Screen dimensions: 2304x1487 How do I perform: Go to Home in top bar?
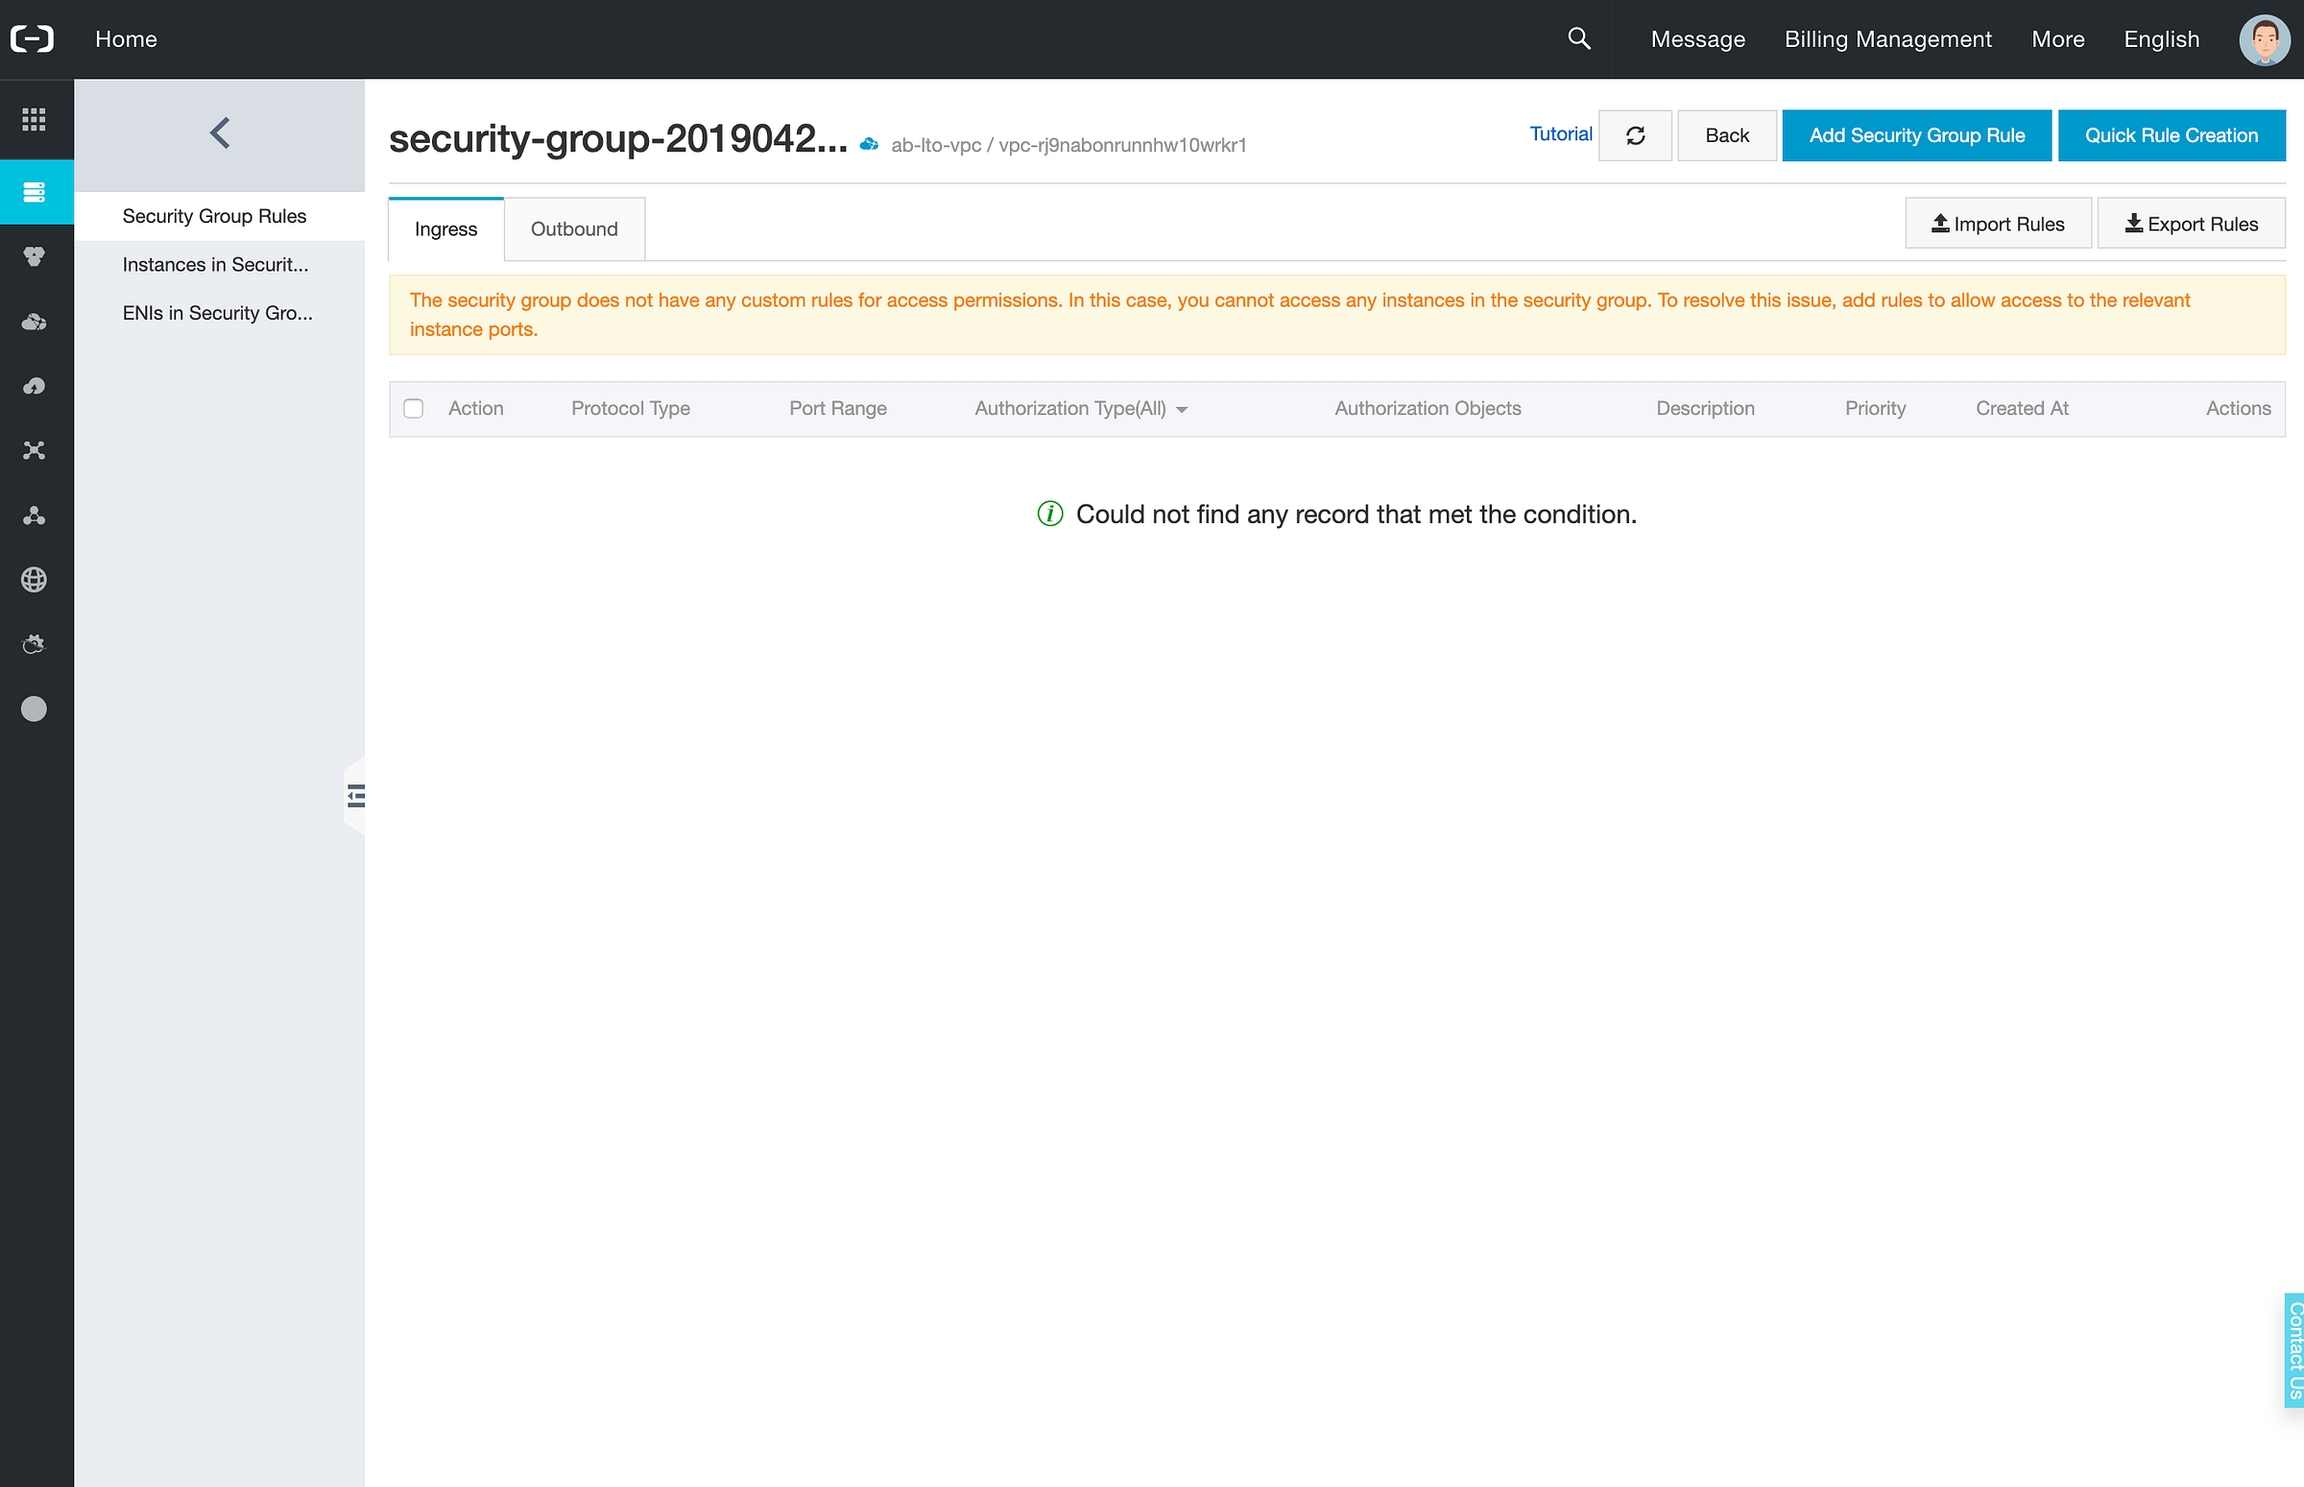(x=126, y=39)
